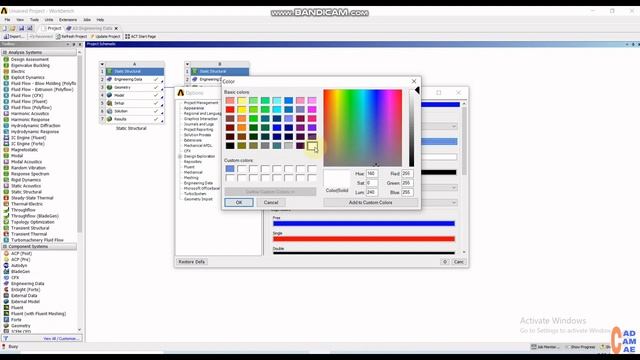Select Appearance in Options tree
The image size is (640, 360).
pos(193,108)
